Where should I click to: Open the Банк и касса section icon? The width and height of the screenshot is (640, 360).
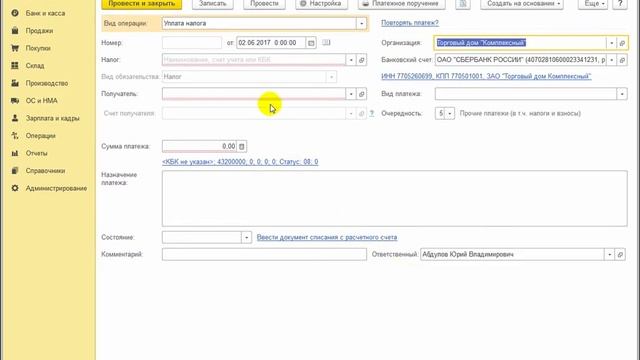click(x=15, y=13)
